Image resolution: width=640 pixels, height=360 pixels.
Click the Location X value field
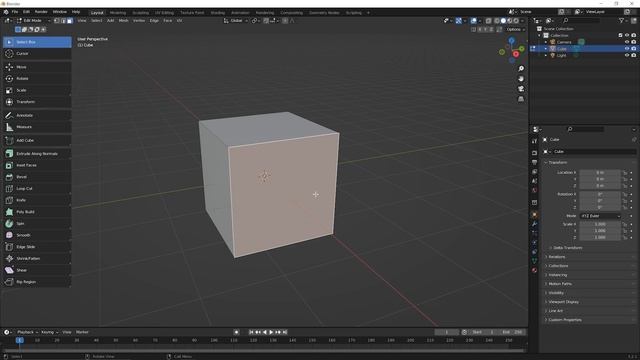click(600, 173)
